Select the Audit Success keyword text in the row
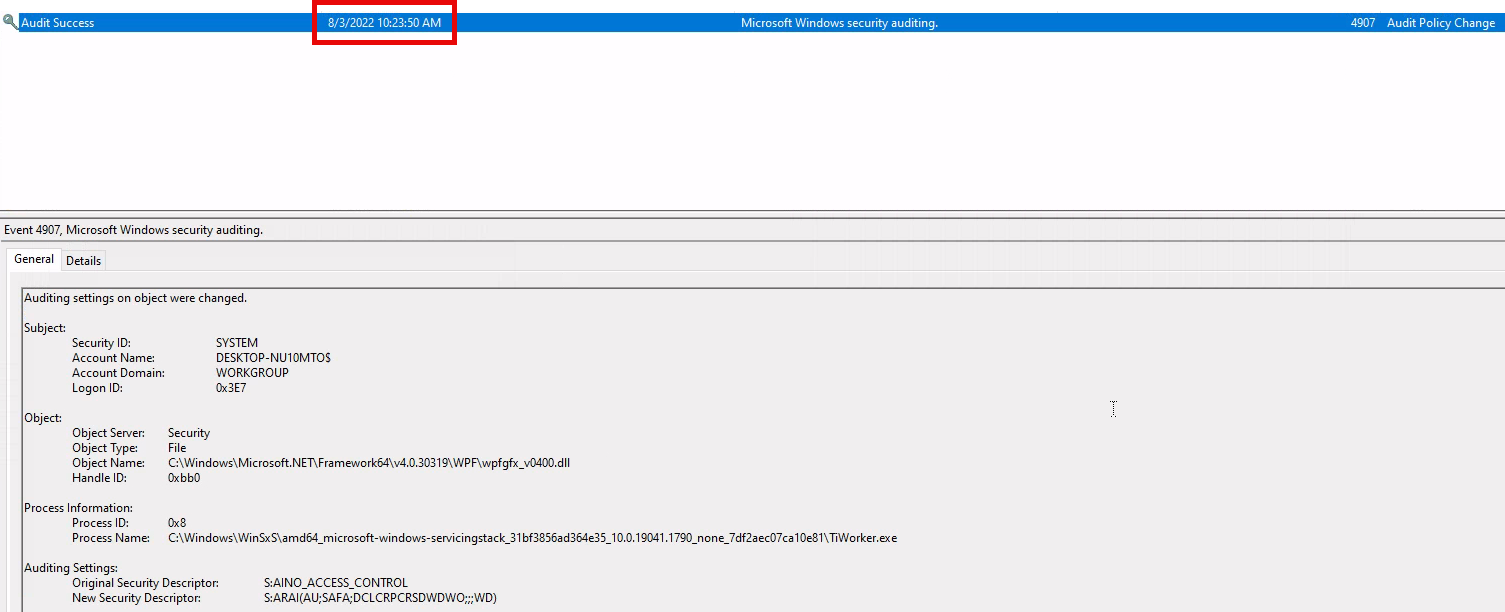The height and width of the screenshot is (612, 1505). coord(58,23)
